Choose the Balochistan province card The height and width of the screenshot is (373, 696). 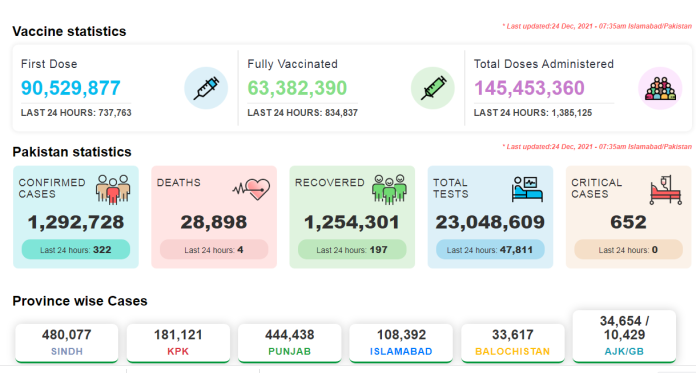pyautogui.click(x=513, y=343)
